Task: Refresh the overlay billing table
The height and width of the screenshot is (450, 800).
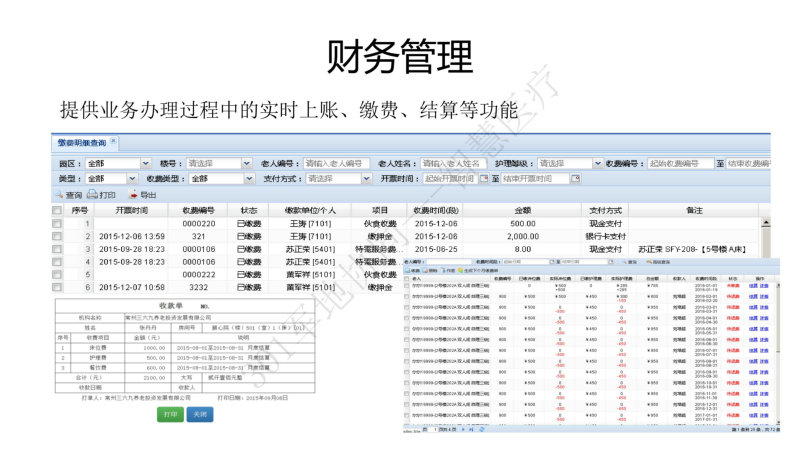Action: 482,430
